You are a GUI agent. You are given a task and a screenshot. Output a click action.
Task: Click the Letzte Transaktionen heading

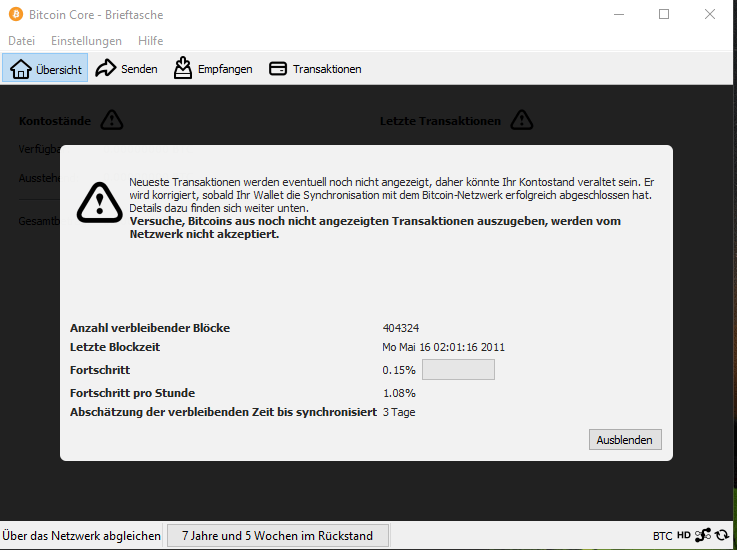(440, 121)
